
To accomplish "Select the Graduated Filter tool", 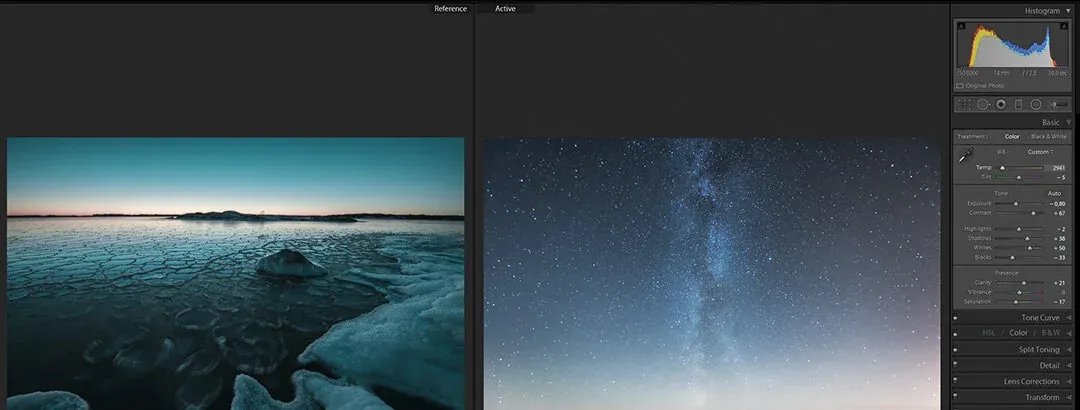I will pyautogui.click(x=1019, y=104).
